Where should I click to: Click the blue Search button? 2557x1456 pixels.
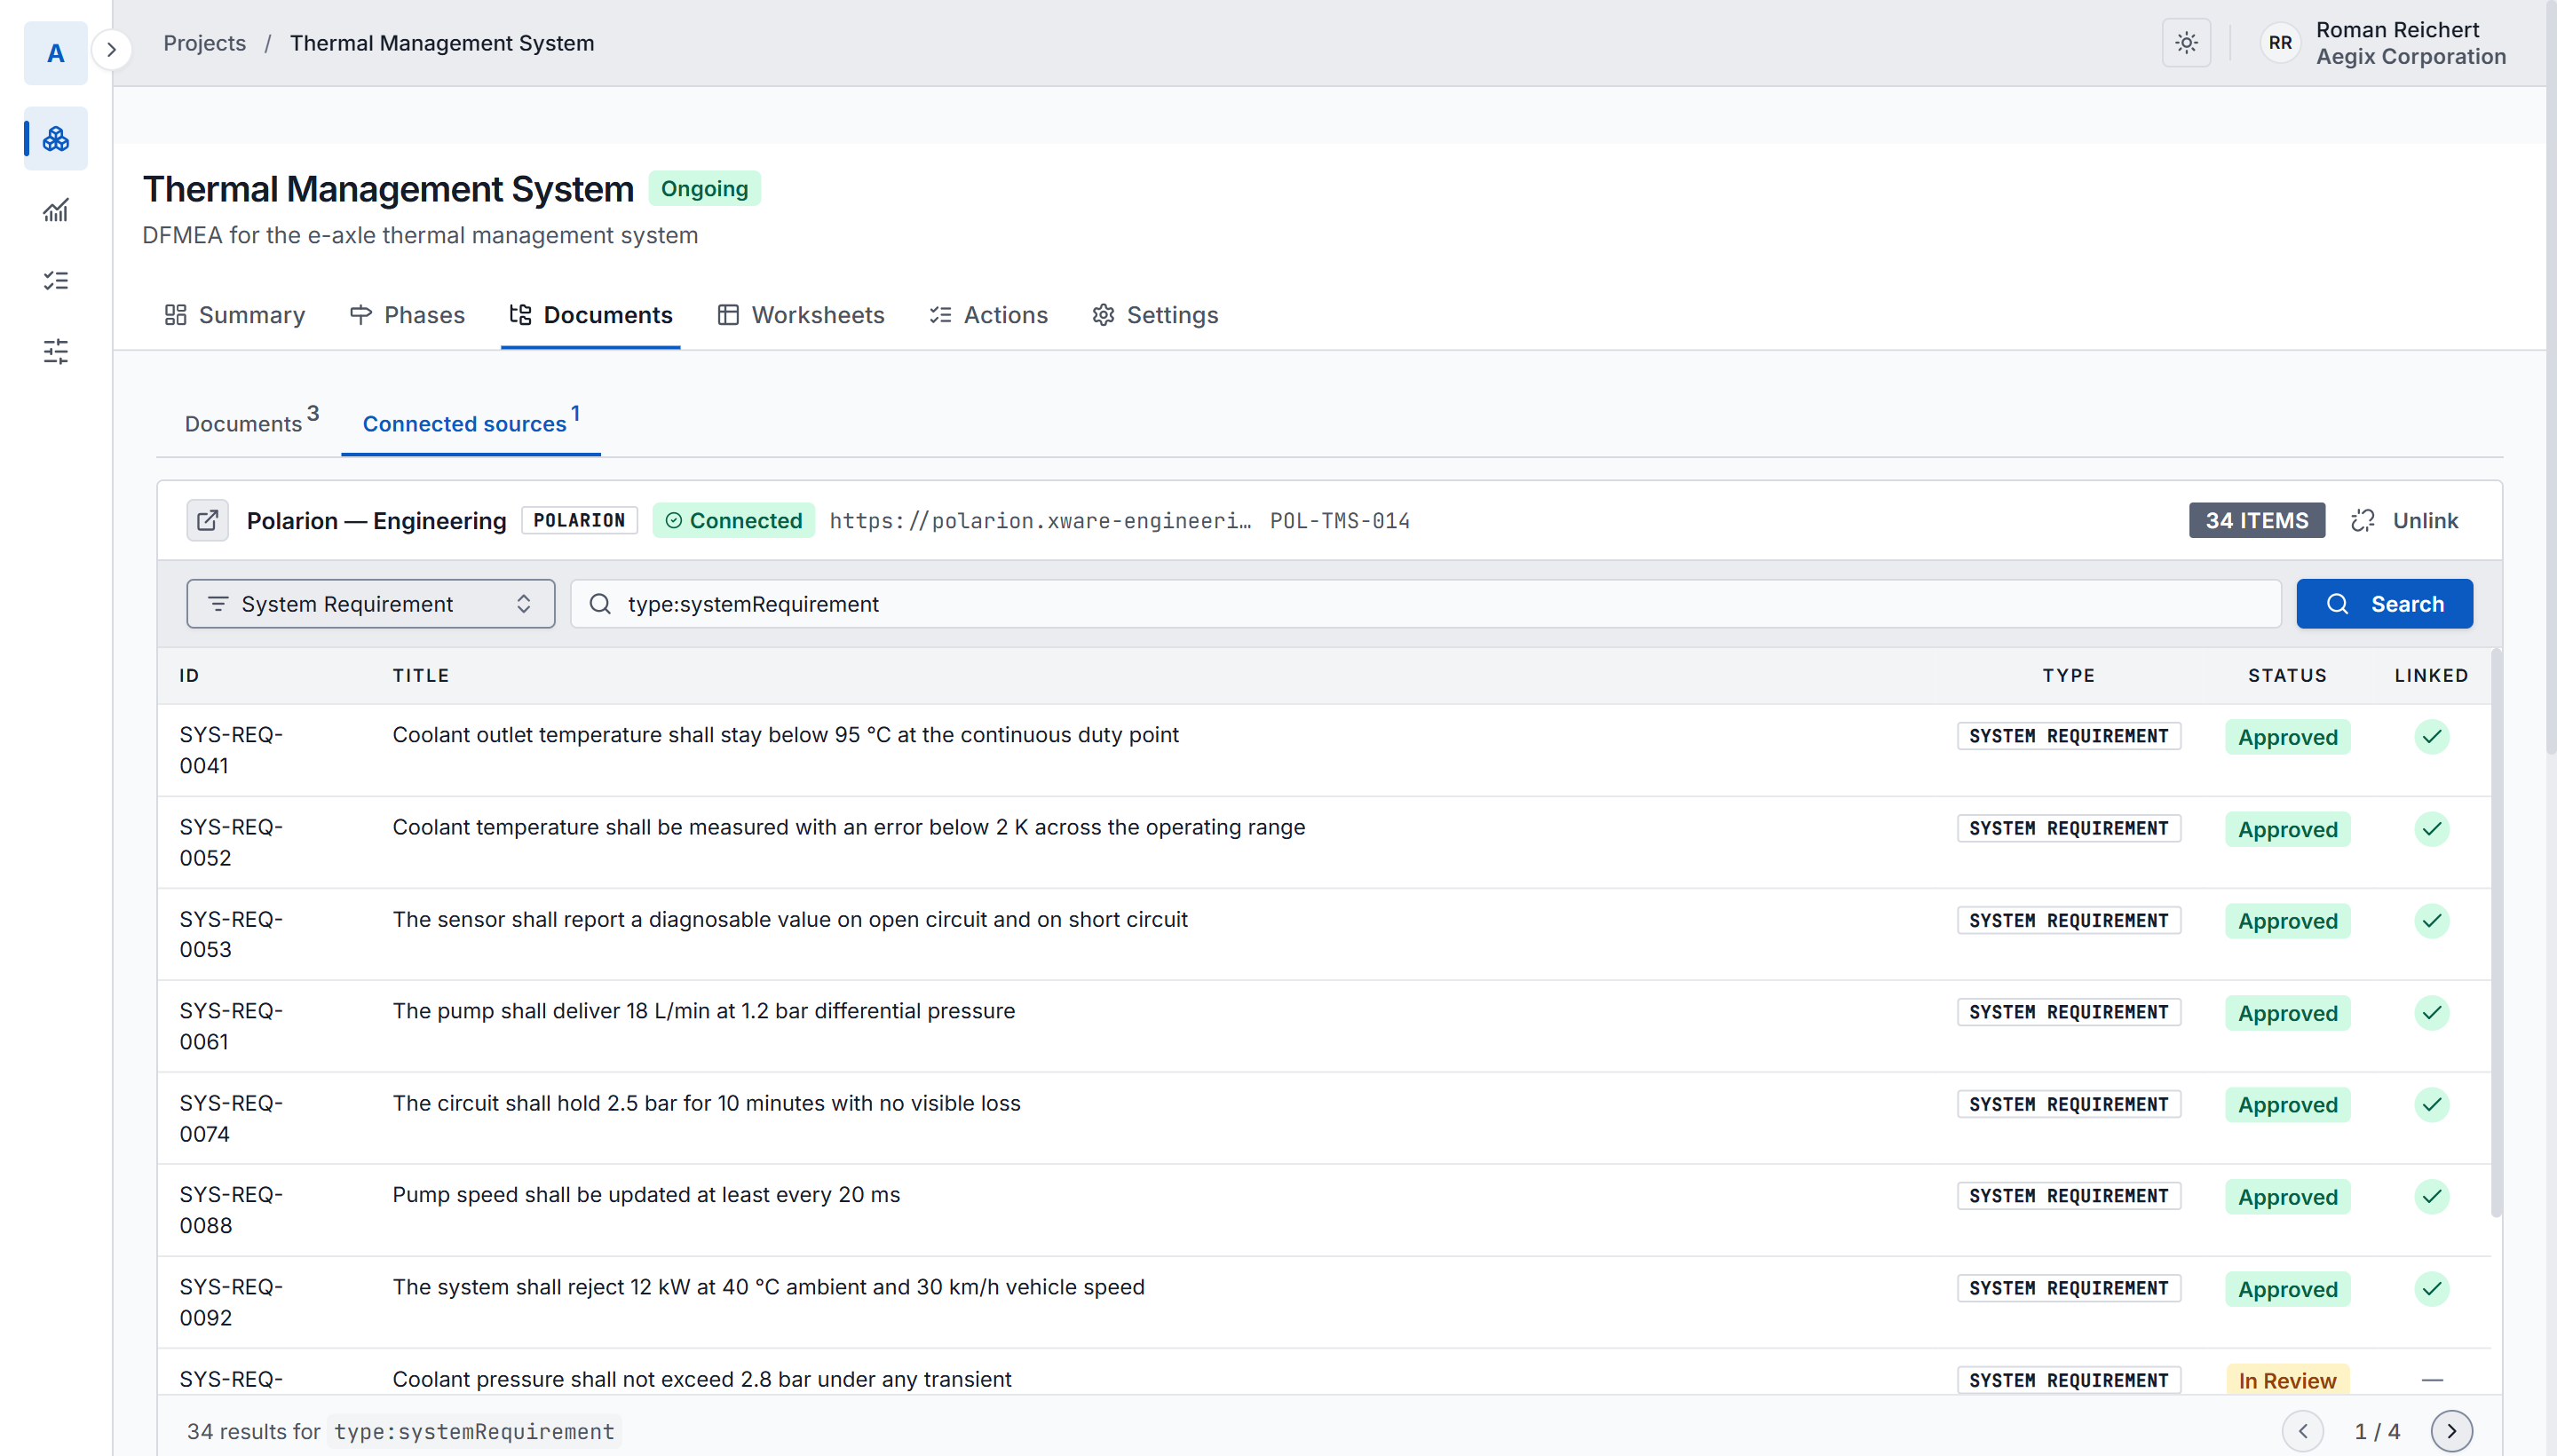2384,604
